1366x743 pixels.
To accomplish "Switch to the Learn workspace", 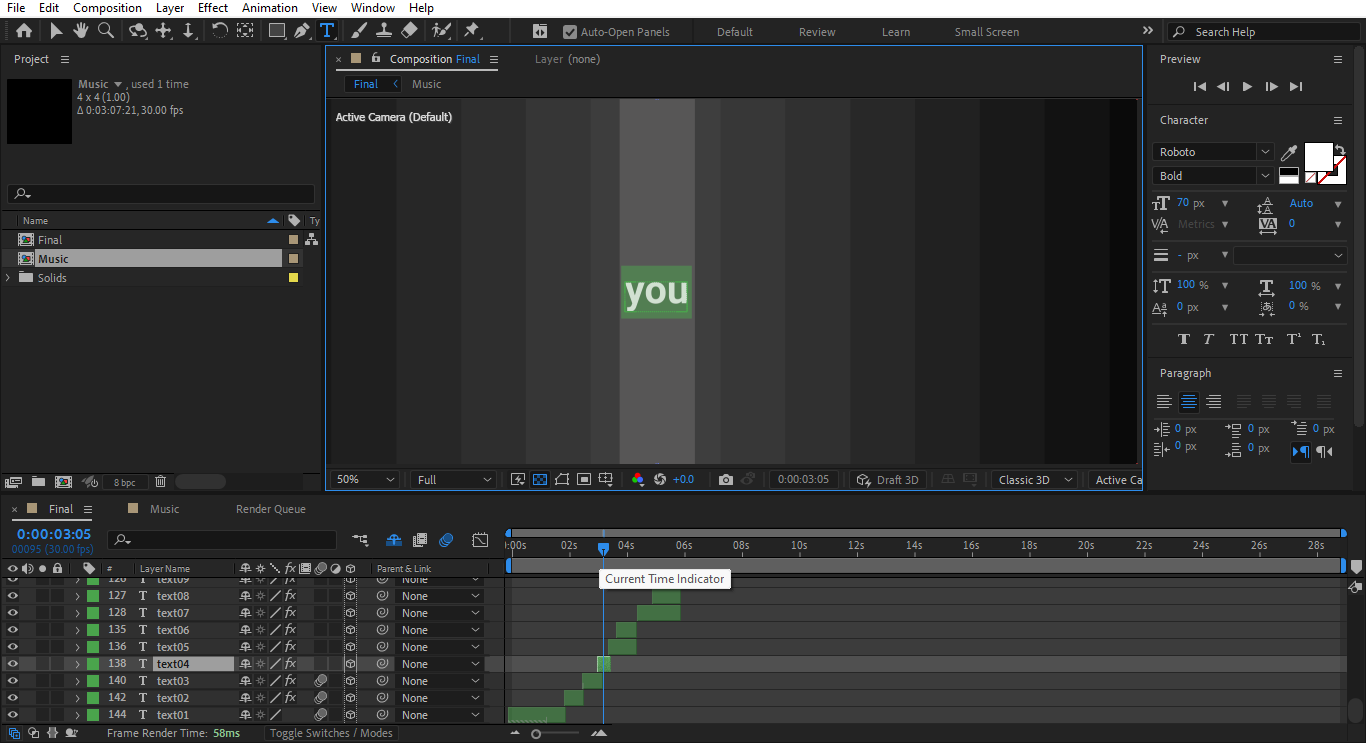I will click(896, 32).
